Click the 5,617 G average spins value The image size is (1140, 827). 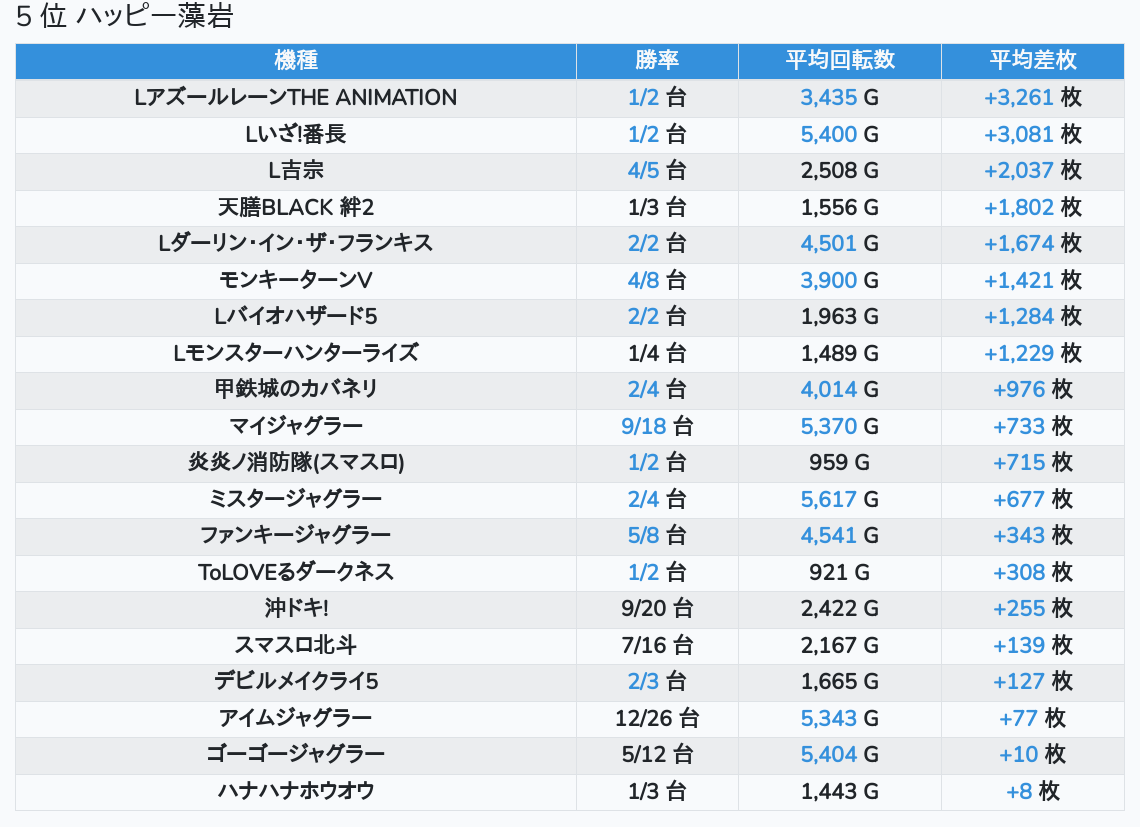tap(840, 499)
